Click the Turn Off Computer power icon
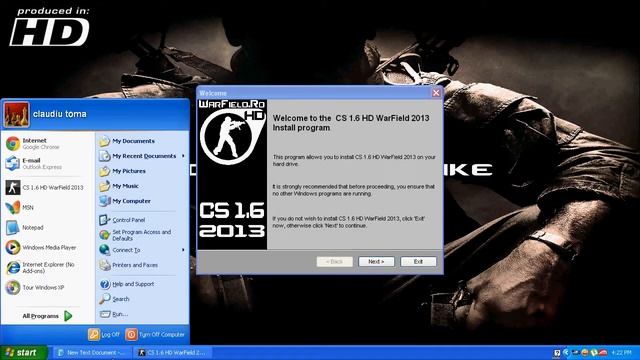This screenshot has height=360, width=640. click(x=131, y=334)
